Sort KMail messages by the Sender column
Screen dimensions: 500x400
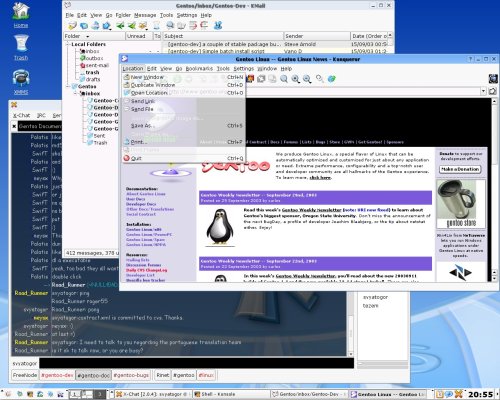pos(317,36)
